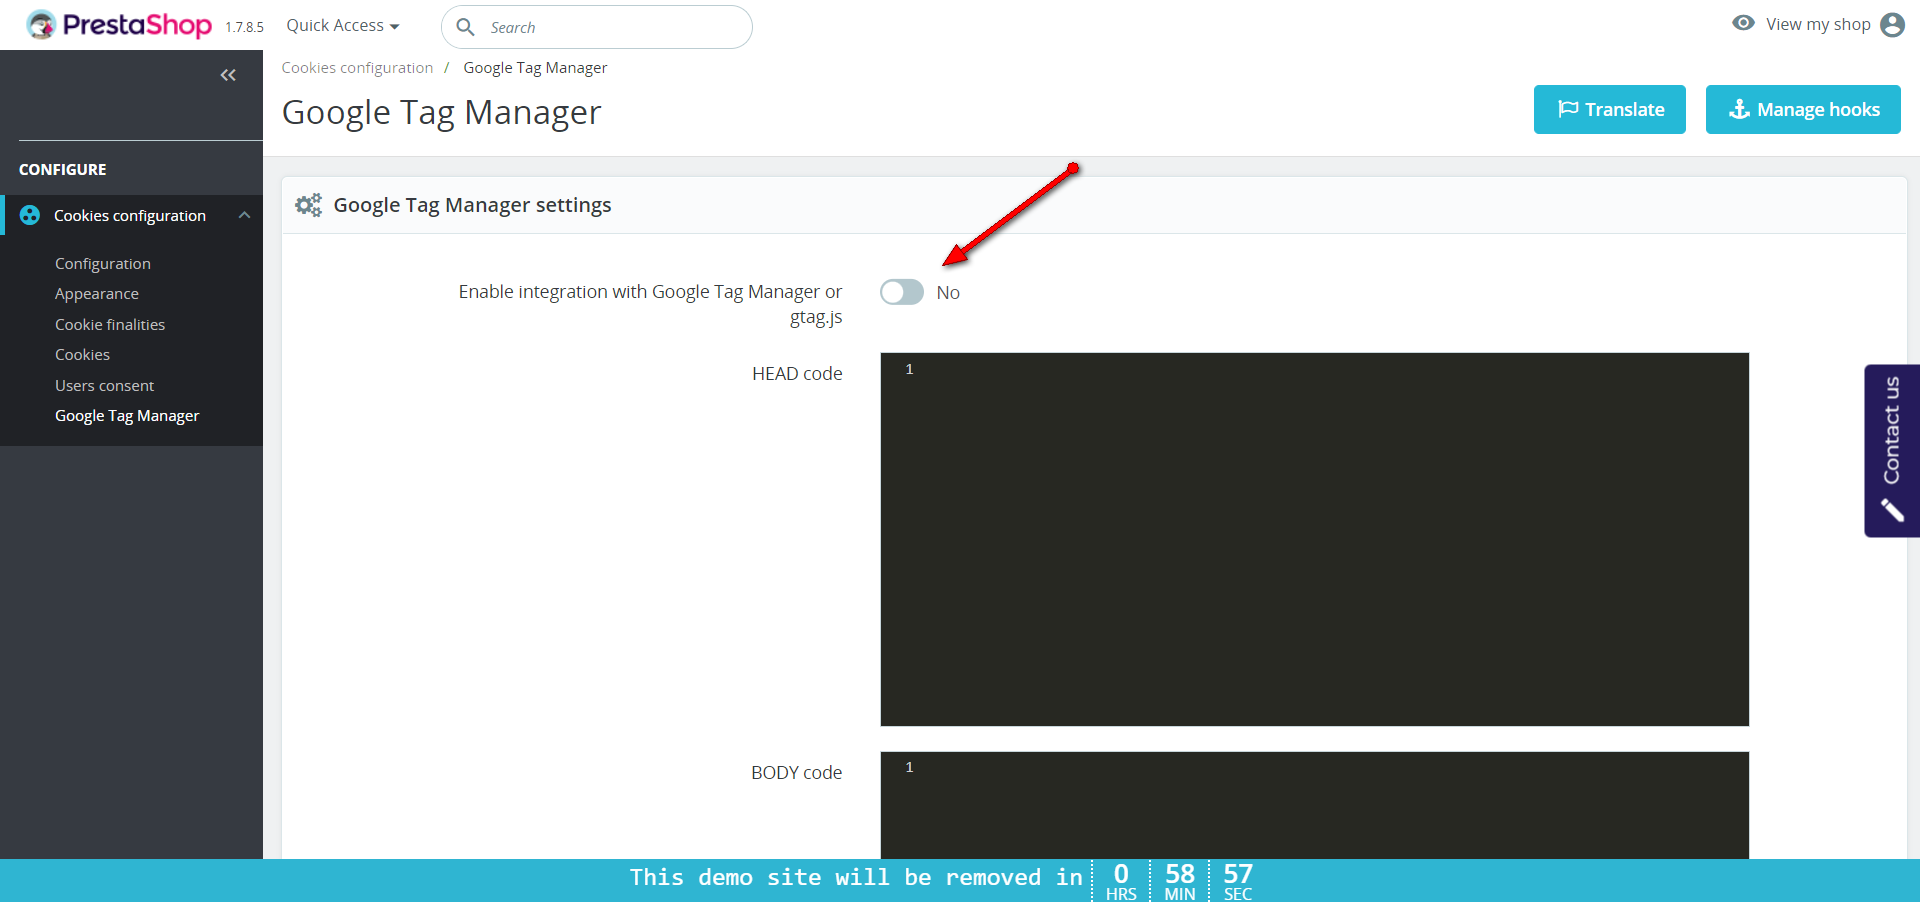Screen dimensions: 1920x902
Task: Click the Manage hooks button
Action: 1803,109
